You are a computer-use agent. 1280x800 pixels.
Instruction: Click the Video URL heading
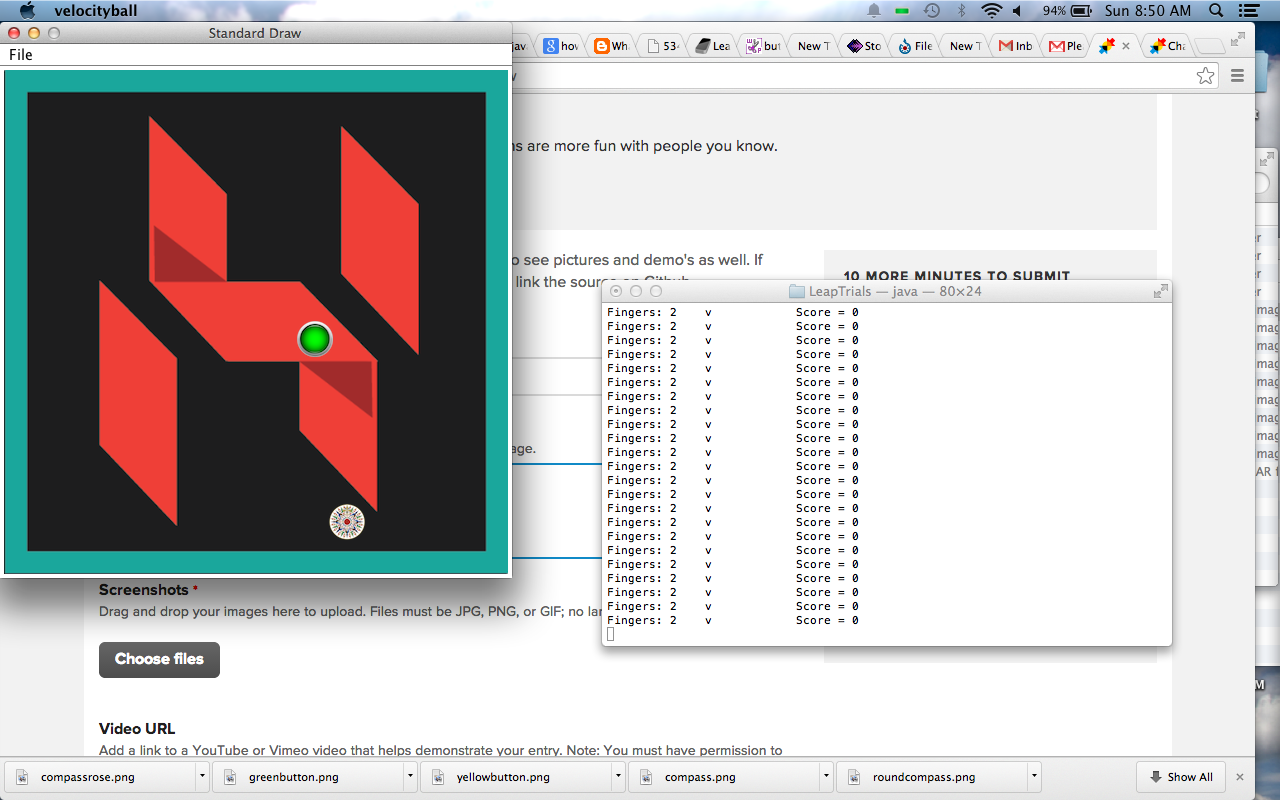pyautogui.click(x=137, y=728)
